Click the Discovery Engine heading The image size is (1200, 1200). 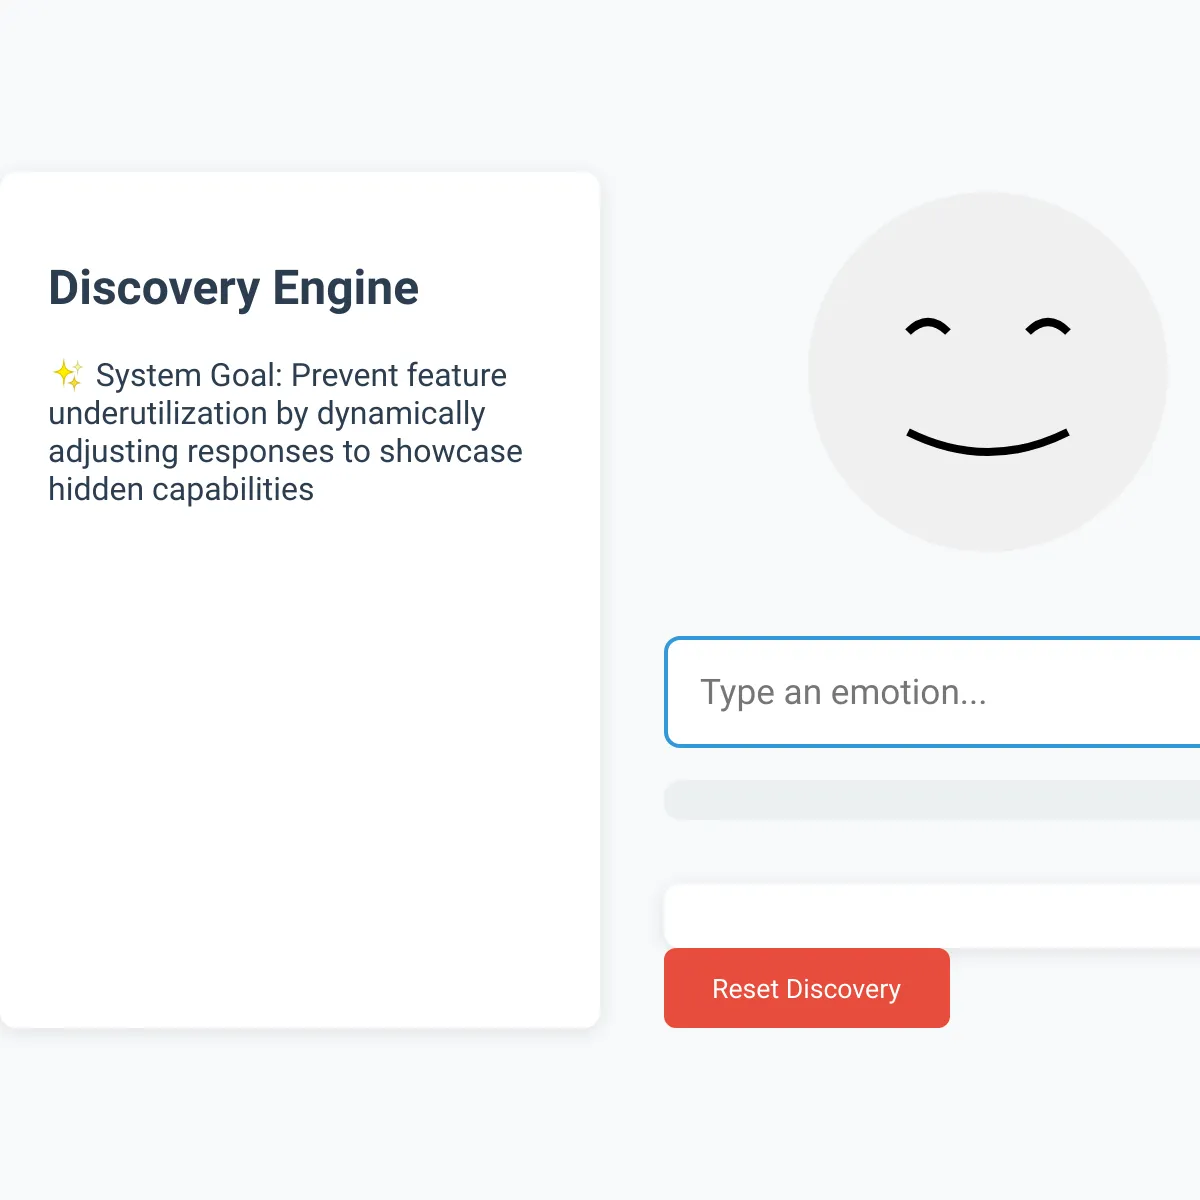pyautogui.click(x=233, y=289)
